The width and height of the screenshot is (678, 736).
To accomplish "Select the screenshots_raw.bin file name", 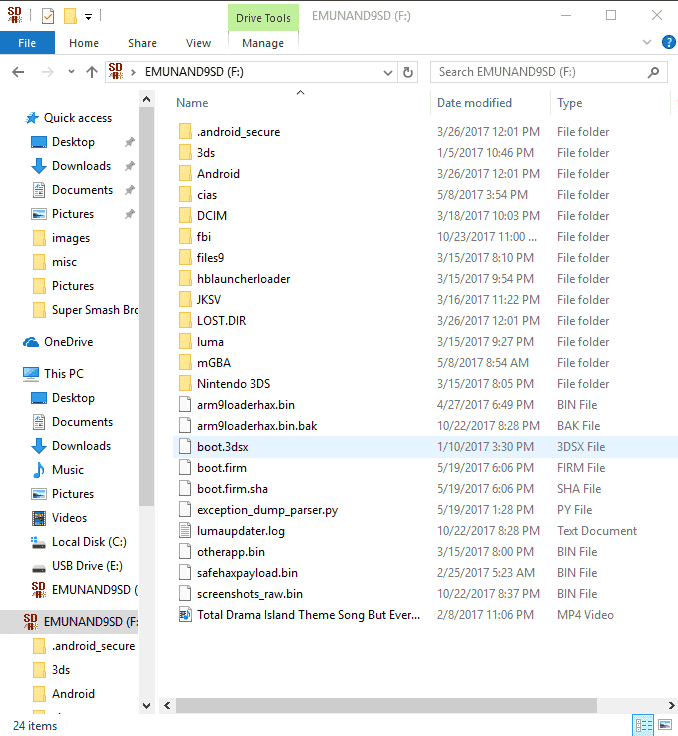I will [x=250, y=594].
